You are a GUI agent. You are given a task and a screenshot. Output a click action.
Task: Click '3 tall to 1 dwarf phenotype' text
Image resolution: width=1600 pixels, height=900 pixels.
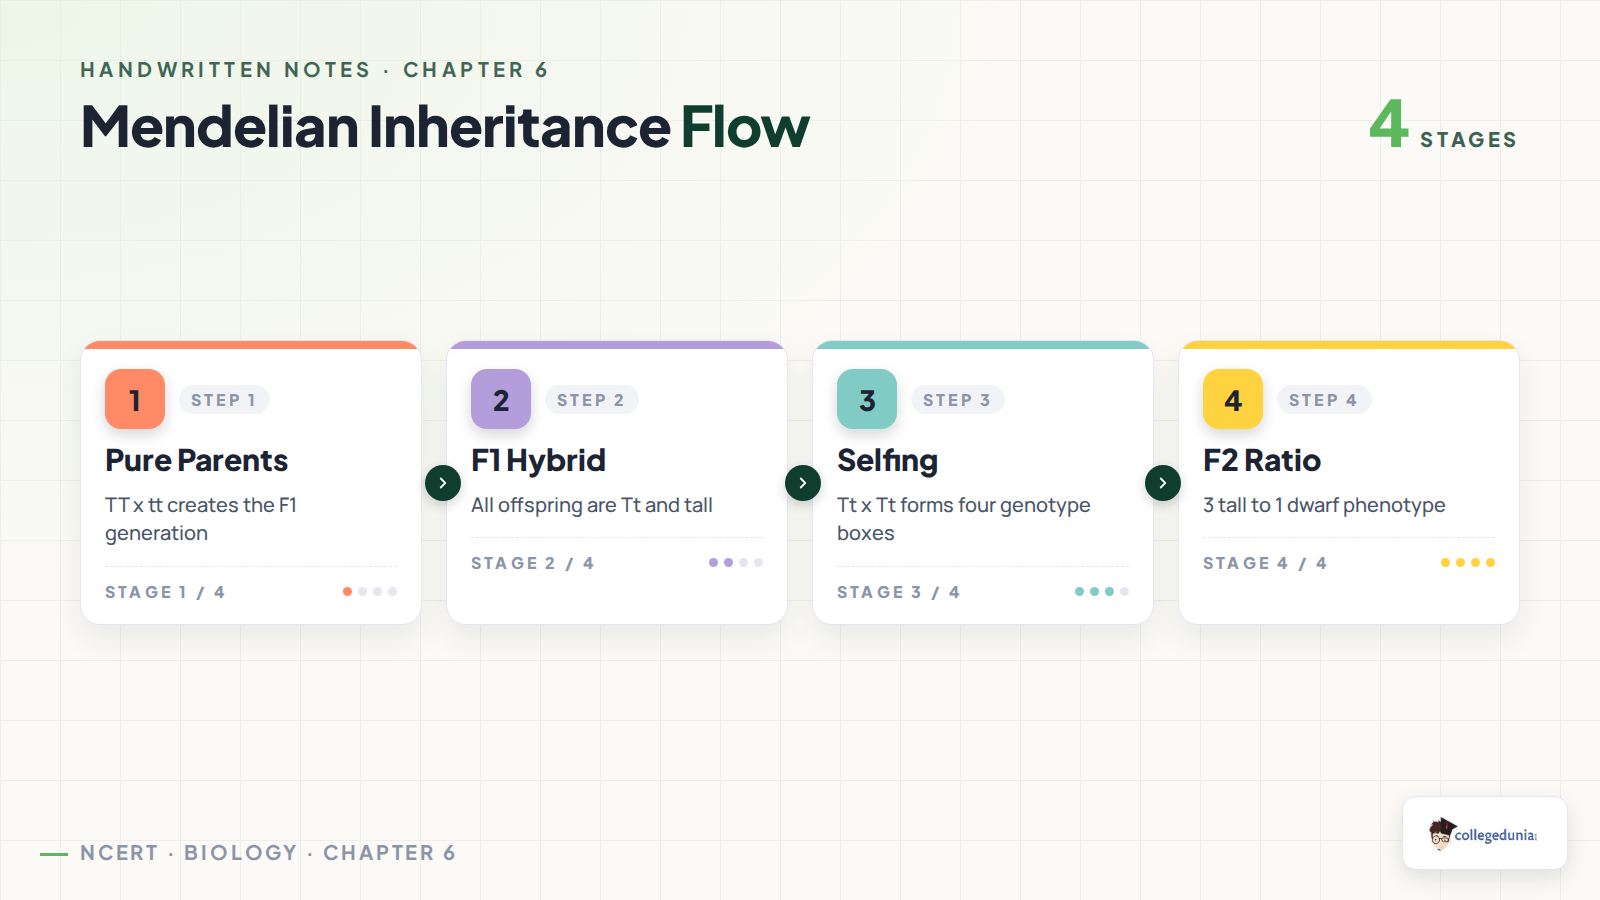coord(1324,505)
